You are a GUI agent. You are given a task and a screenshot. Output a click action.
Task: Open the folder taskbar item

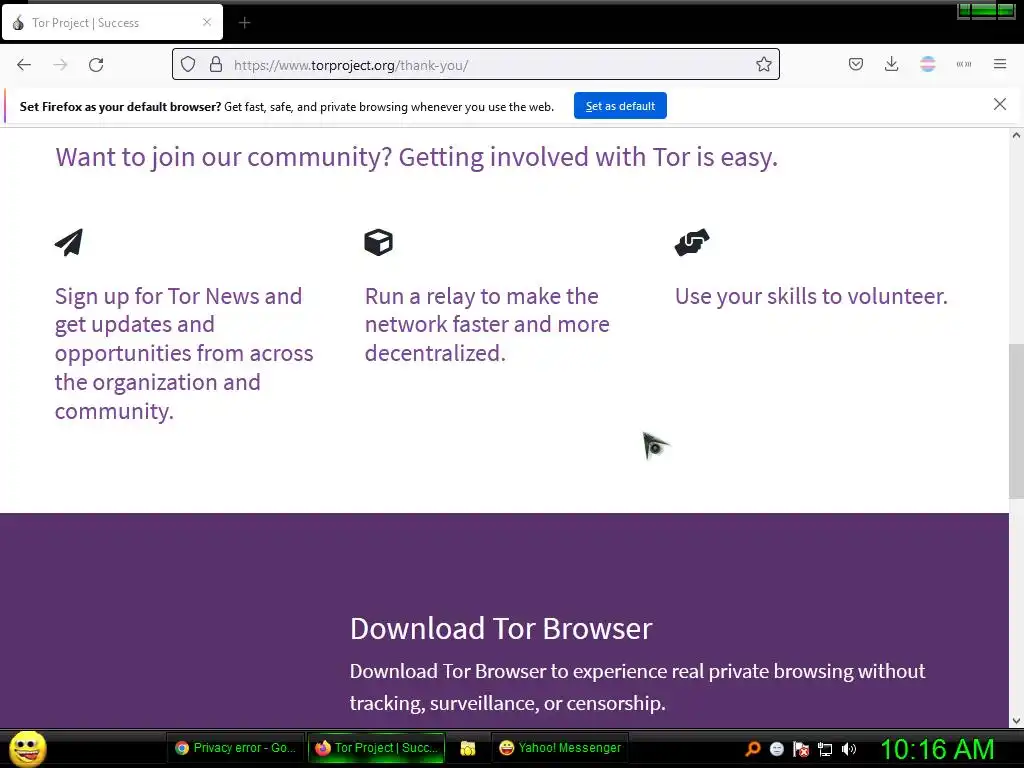pos(468,748)
